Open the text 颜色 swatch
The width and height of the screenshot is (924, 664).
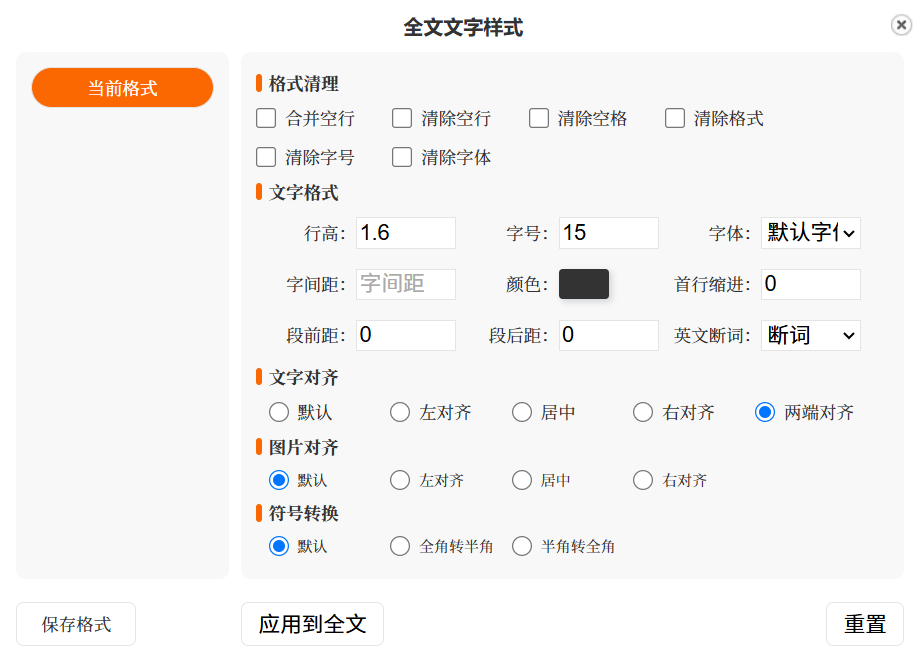tap(584, 284)
